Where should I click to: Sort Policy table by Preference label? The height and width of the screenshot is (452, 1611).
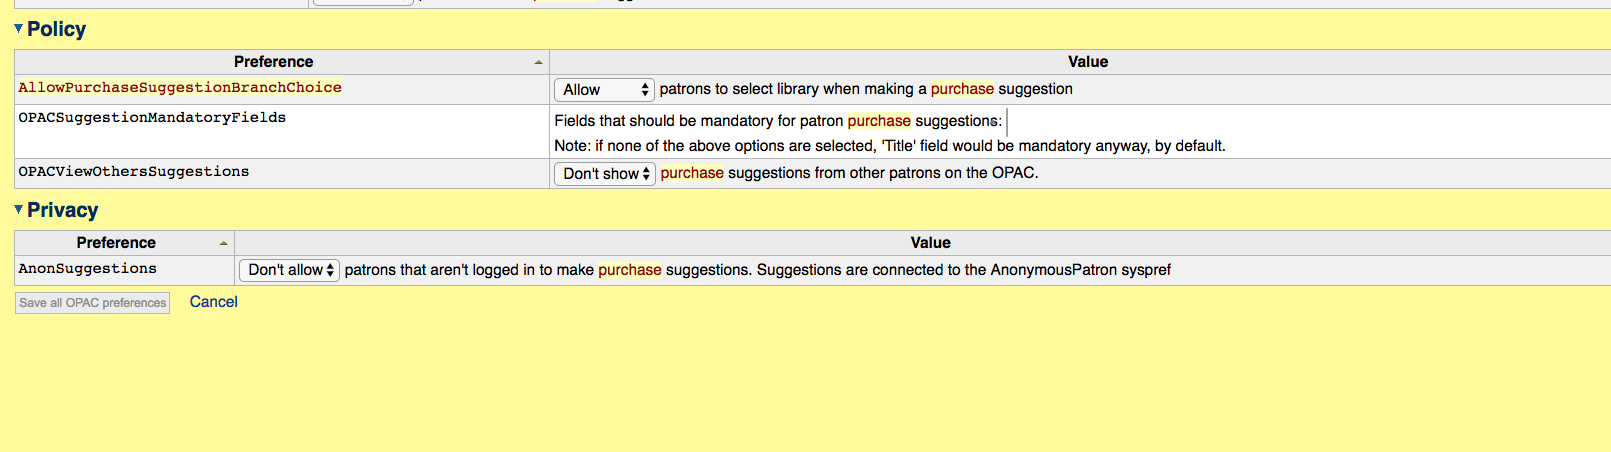273,62
